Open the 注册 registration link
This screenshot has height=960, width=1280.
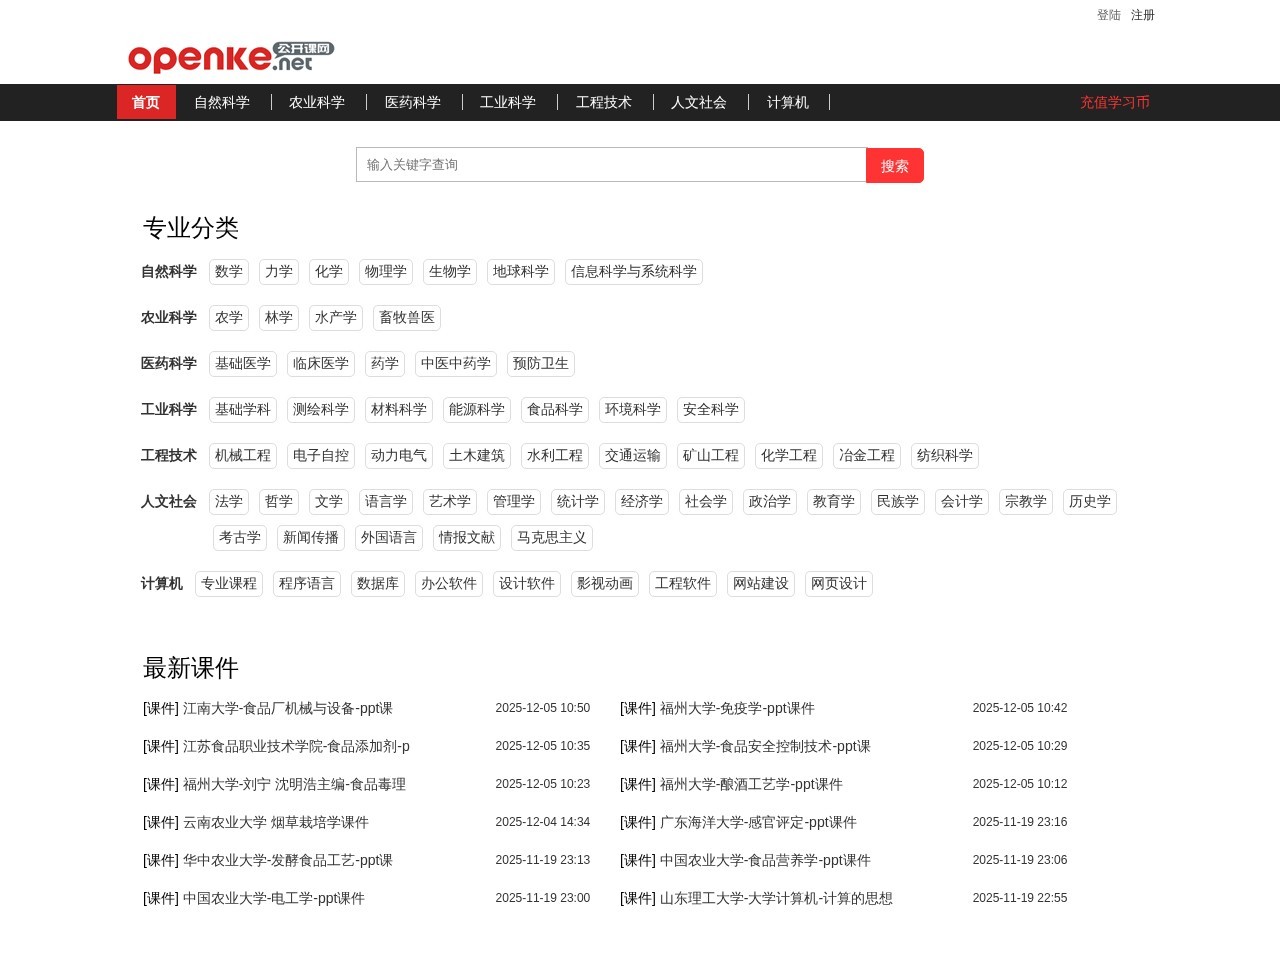click(x=1141, y=15)
